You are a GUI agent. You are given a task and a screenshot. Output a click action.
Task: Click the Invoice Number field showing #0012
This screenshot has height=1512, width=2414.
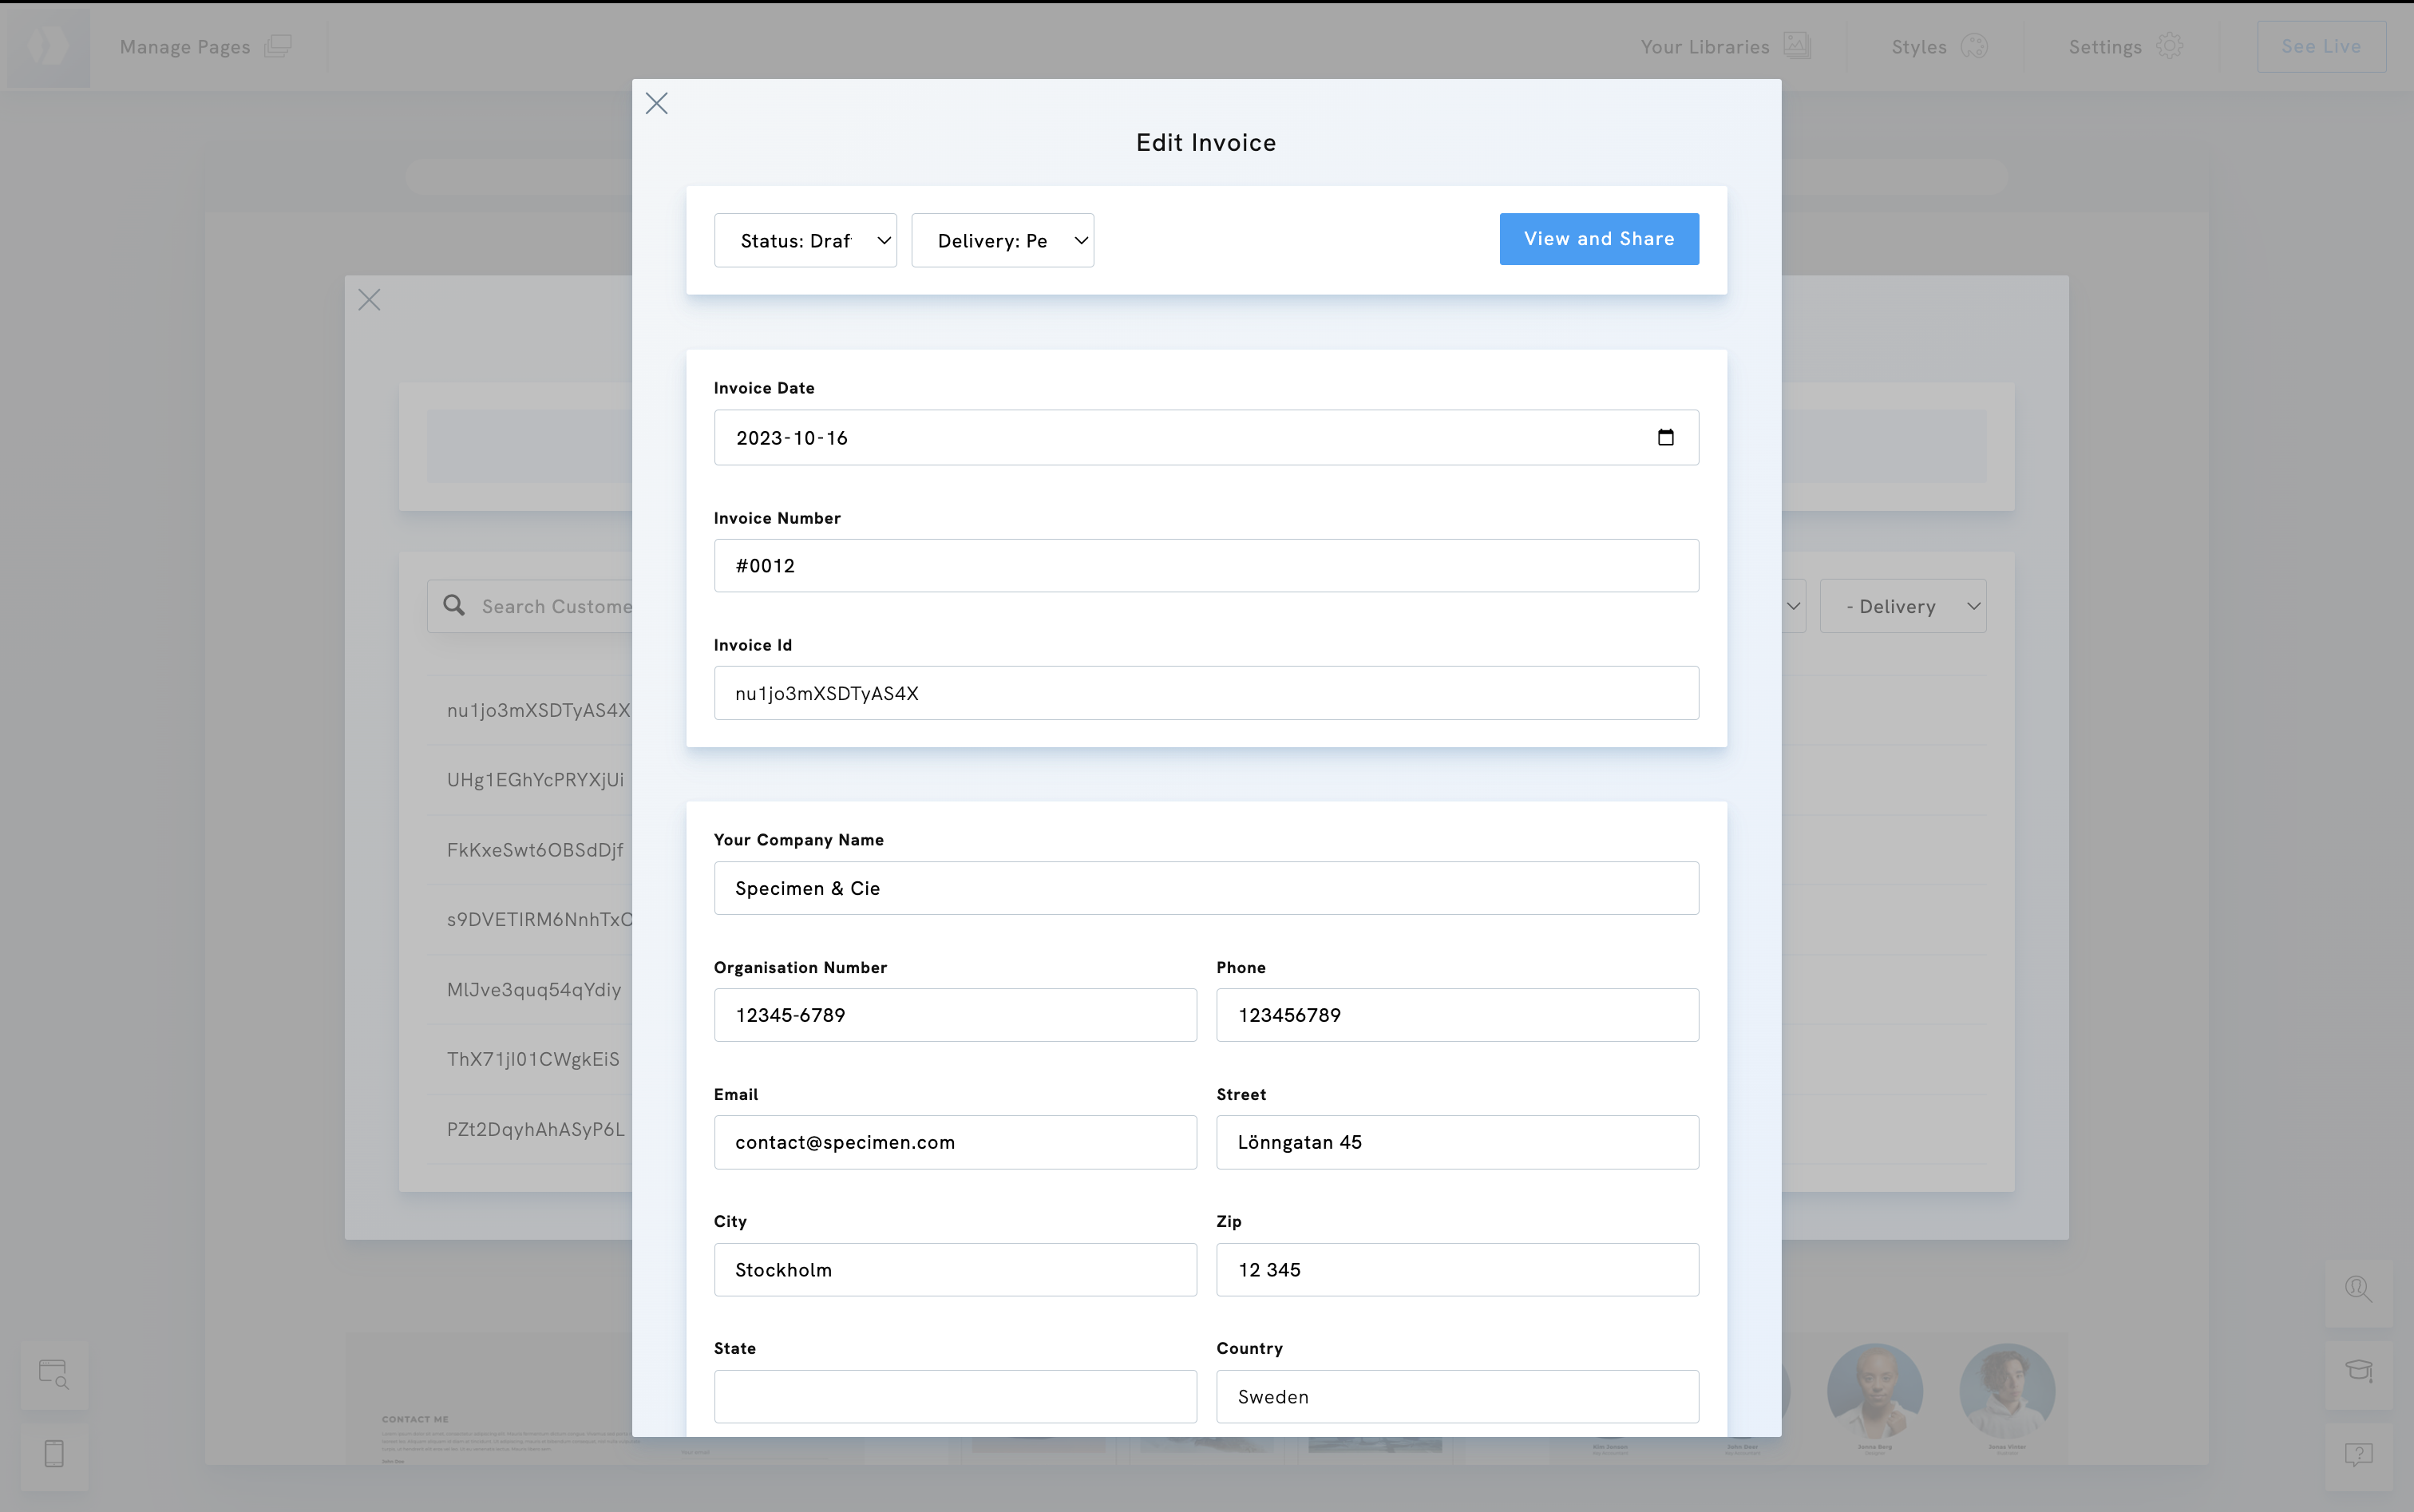point(1205,565)
